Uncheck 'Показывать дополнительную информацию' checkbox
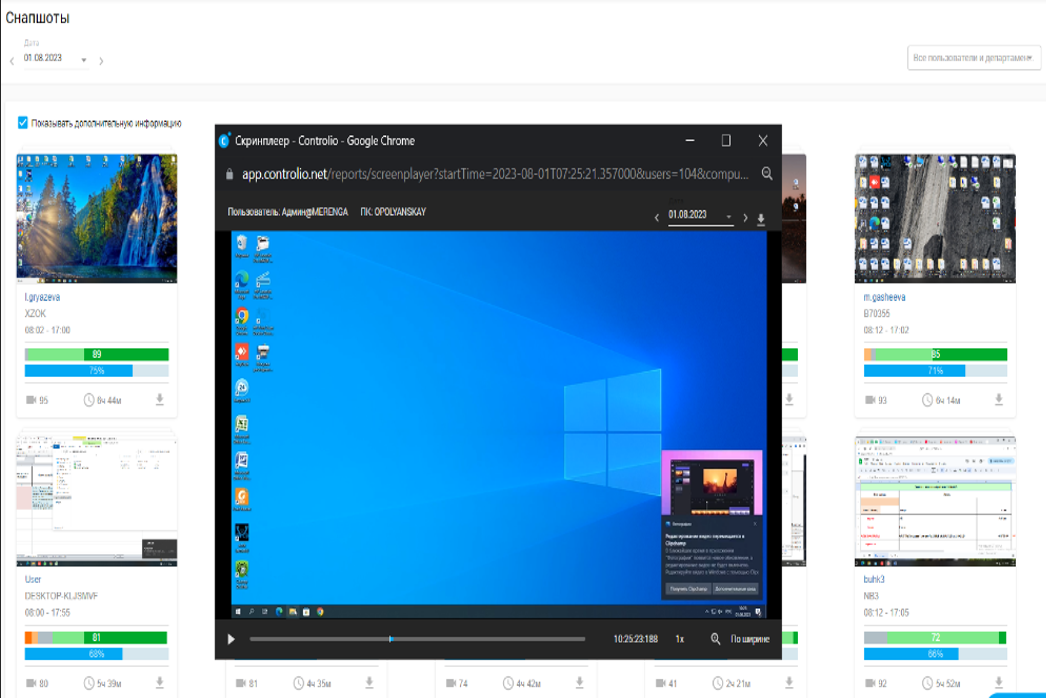Screen dimensions: 1046x698 (23, 123)
